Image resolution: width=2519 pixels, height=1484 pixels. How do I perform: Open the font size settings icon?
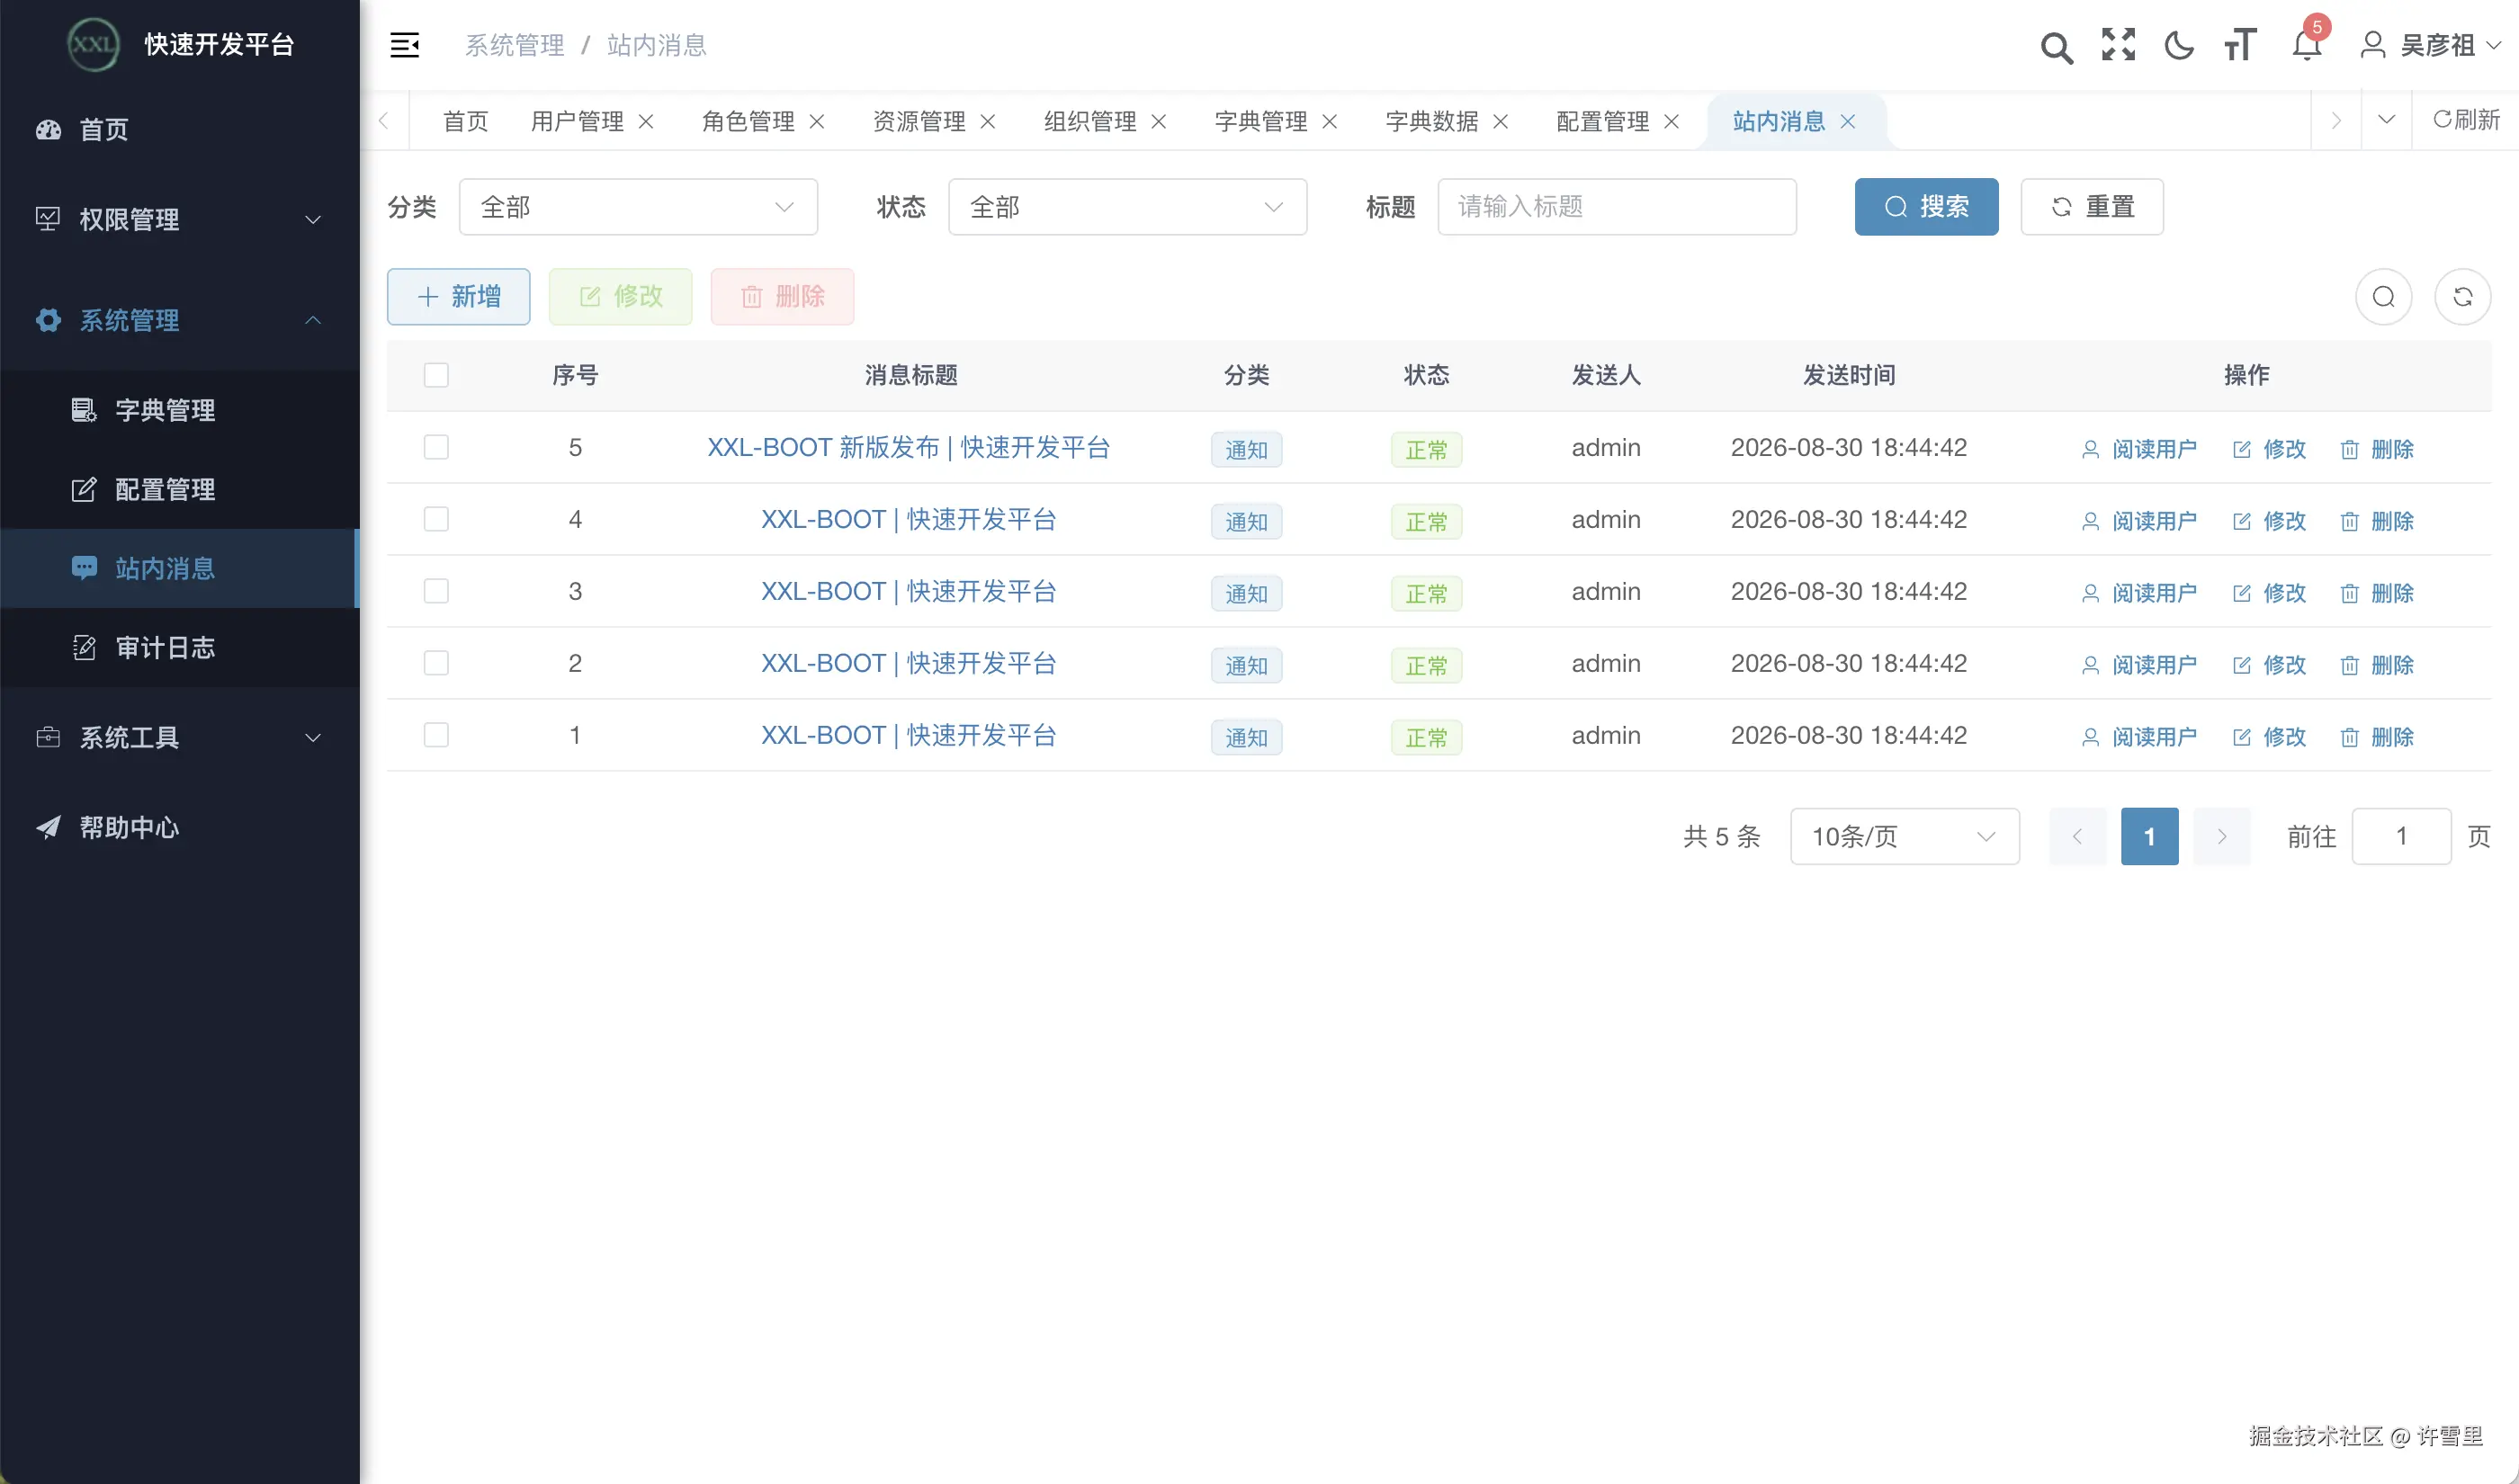[x=2240, y=45]
